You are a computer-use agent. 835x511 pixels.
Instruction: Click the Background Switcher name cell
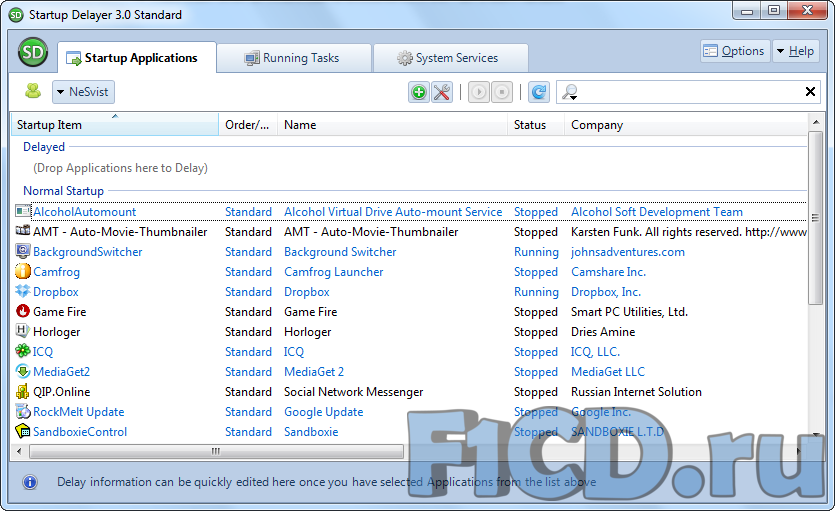pyautogui.click(x=340, y=252)
